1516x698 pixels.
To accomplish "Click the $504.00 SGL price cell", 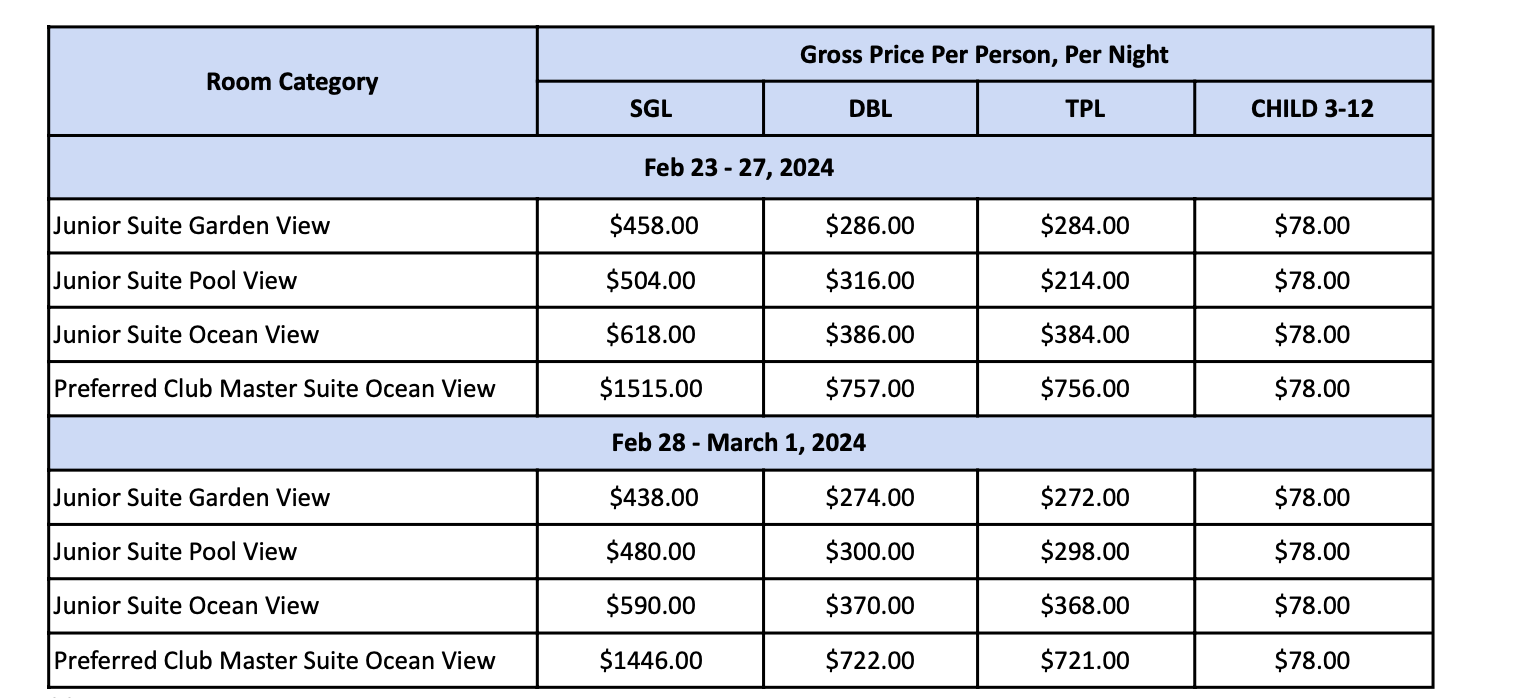I will pos(650,280).
